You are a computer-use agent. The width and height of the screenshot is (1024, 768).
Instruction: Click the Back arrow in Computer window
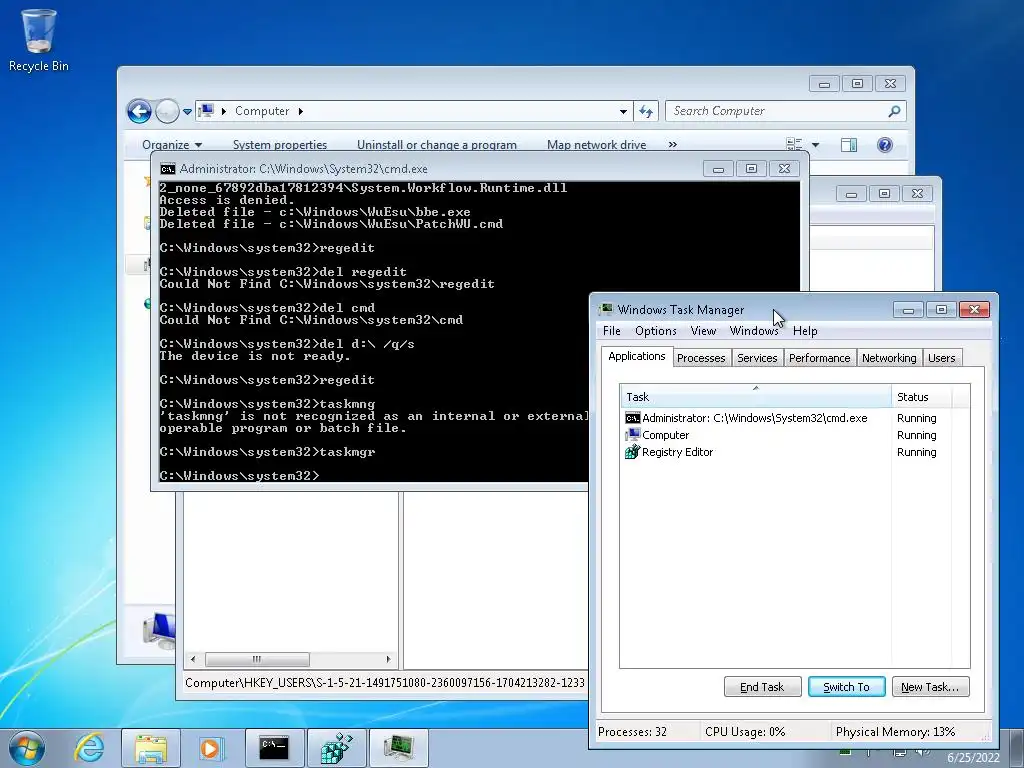(x=139, y=112)
